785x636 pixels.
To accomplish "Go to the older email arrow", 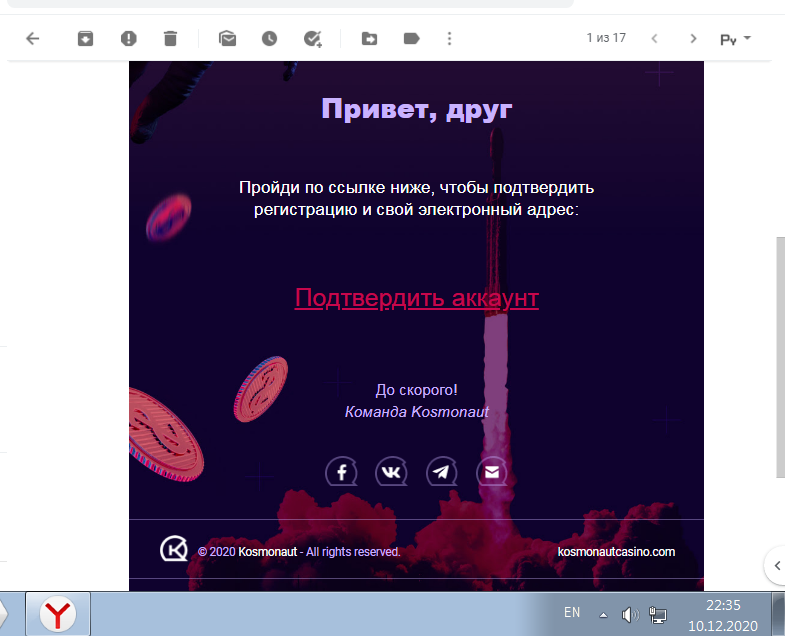I will tap(693, 39).
